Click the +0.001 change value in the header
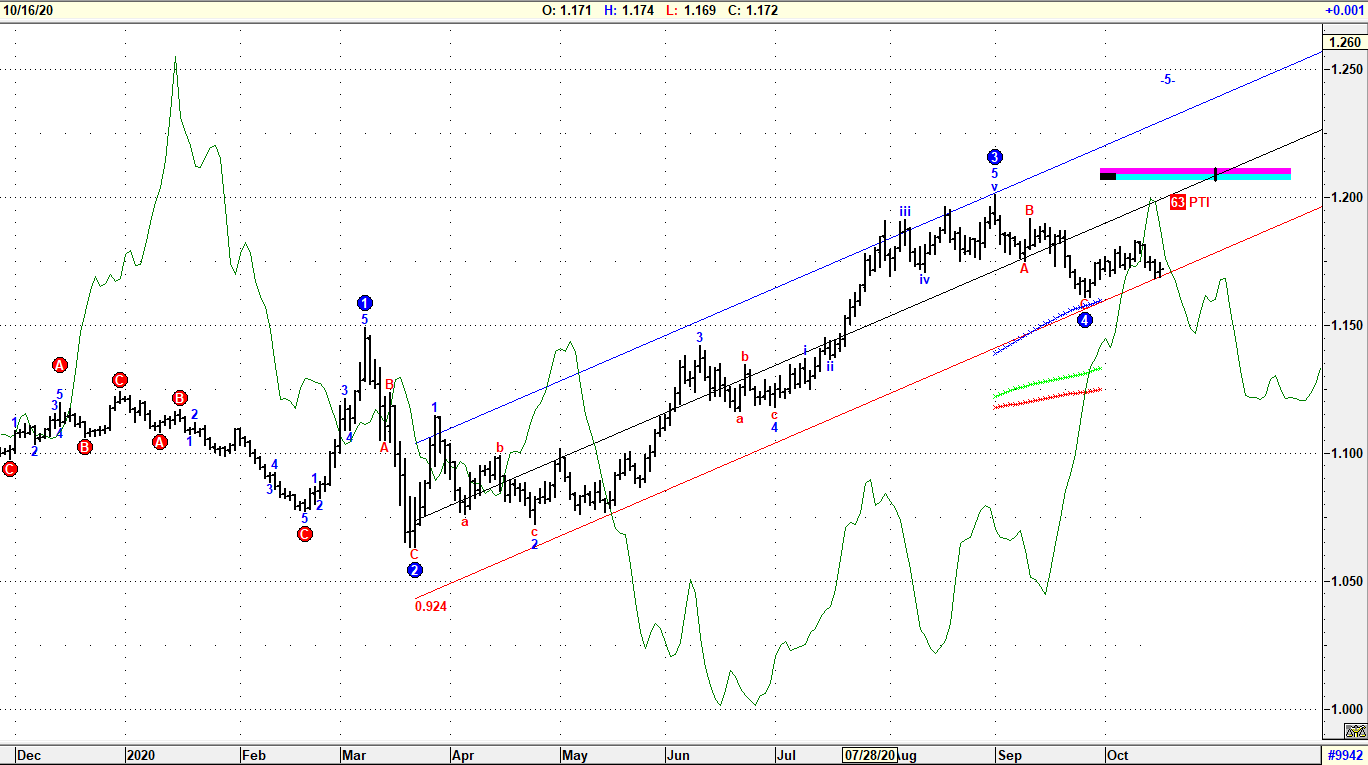This screenshot has height=765, width=1368. [x=1343, y=10]
